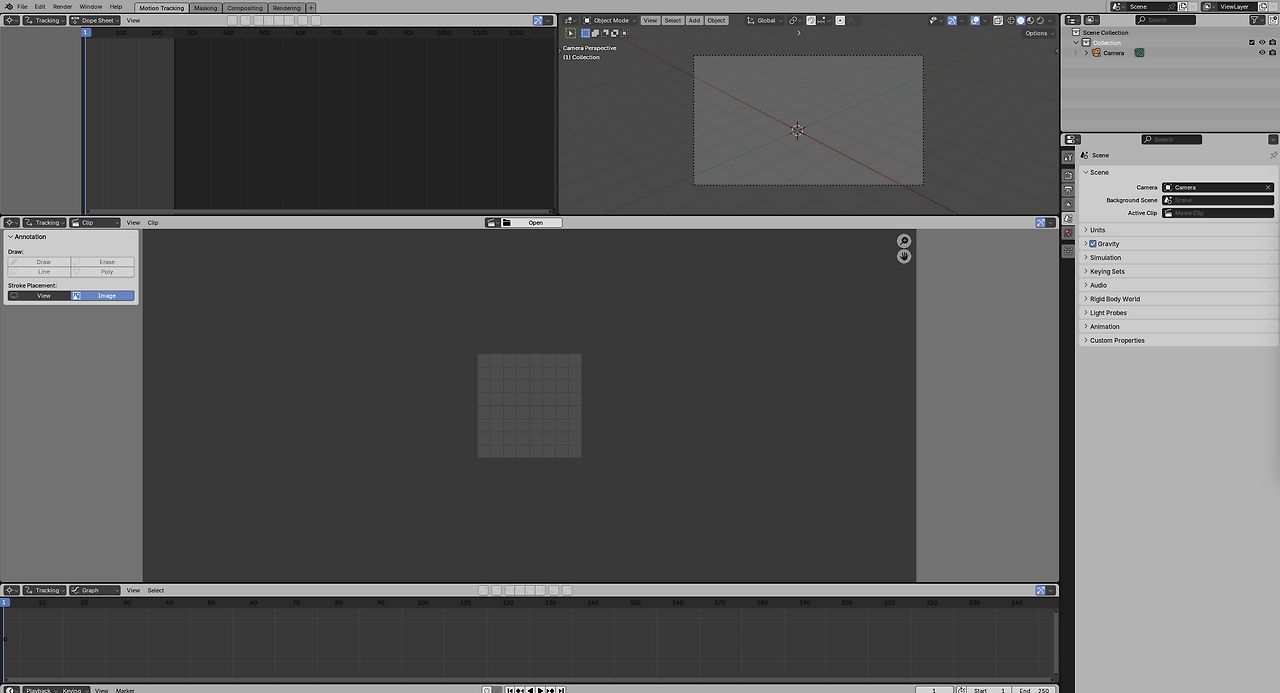
Task: Expand the Rigid Body World panel
Action: [1177, 299]
